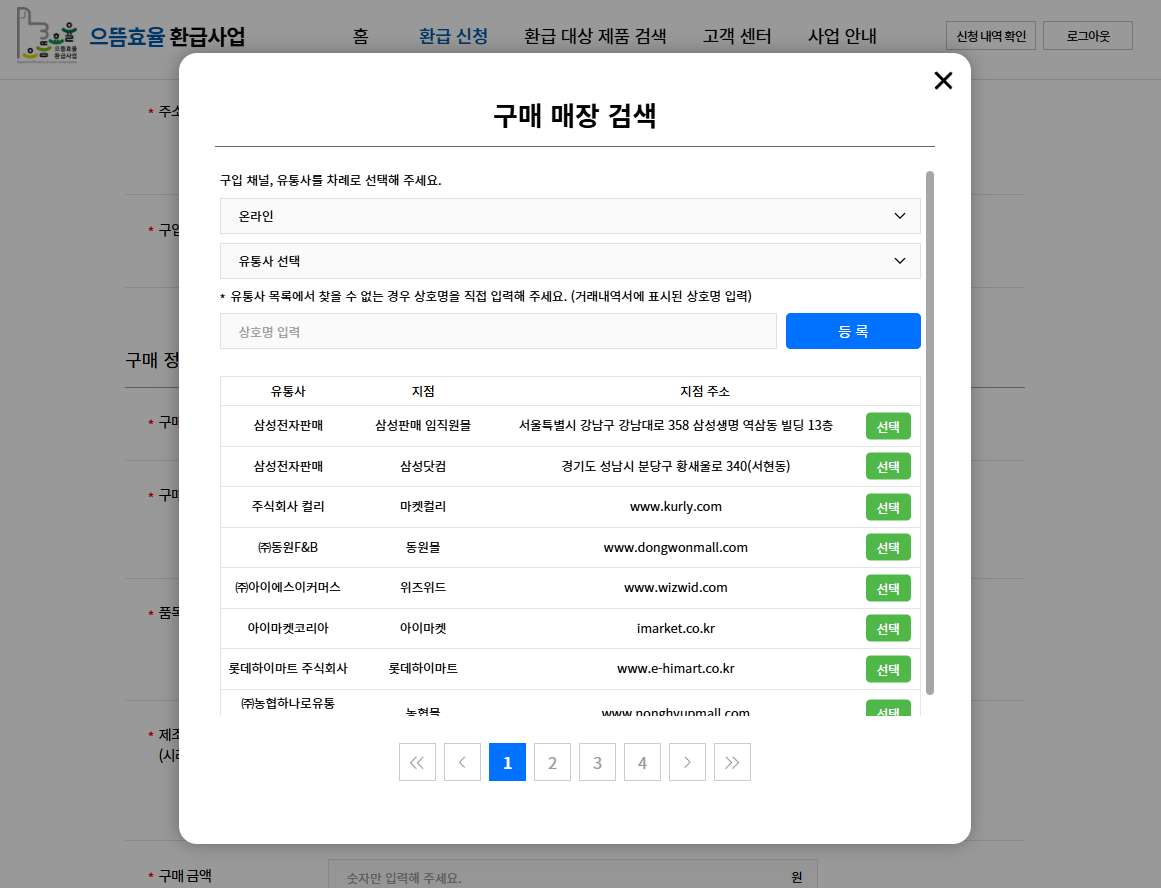1161x888 pixels.
Task: Click the dialog's vertical scrollbar
Action: coord(930,433)
